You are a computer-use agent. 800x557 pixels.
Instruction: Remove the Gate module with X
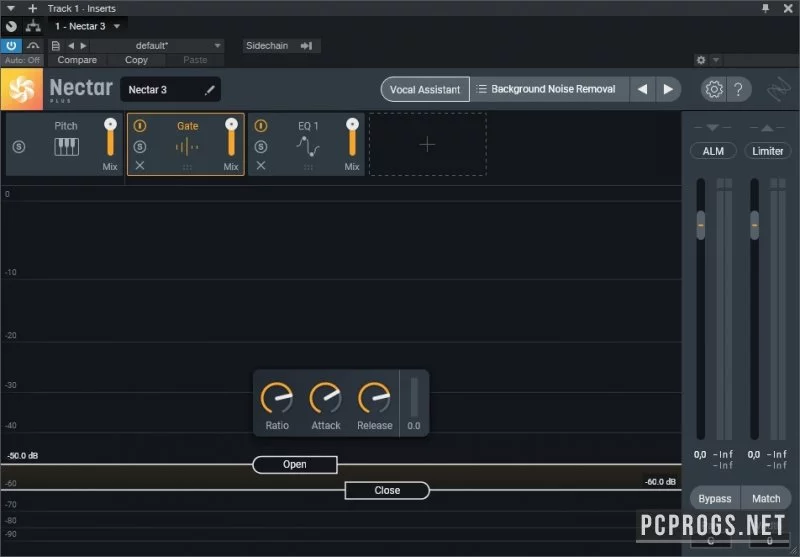[140, 165]
